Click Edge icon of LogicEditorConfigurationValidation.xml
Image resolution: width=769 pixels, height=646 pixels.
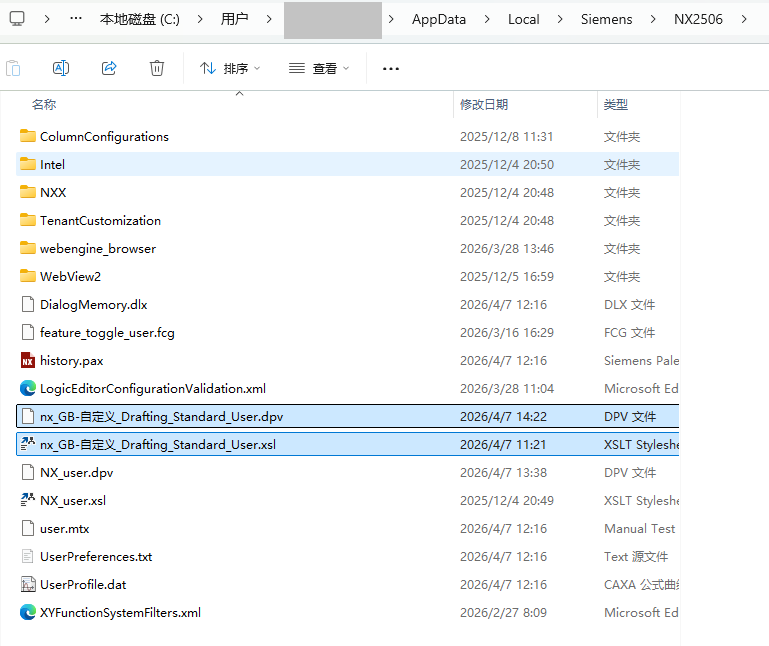28,388
